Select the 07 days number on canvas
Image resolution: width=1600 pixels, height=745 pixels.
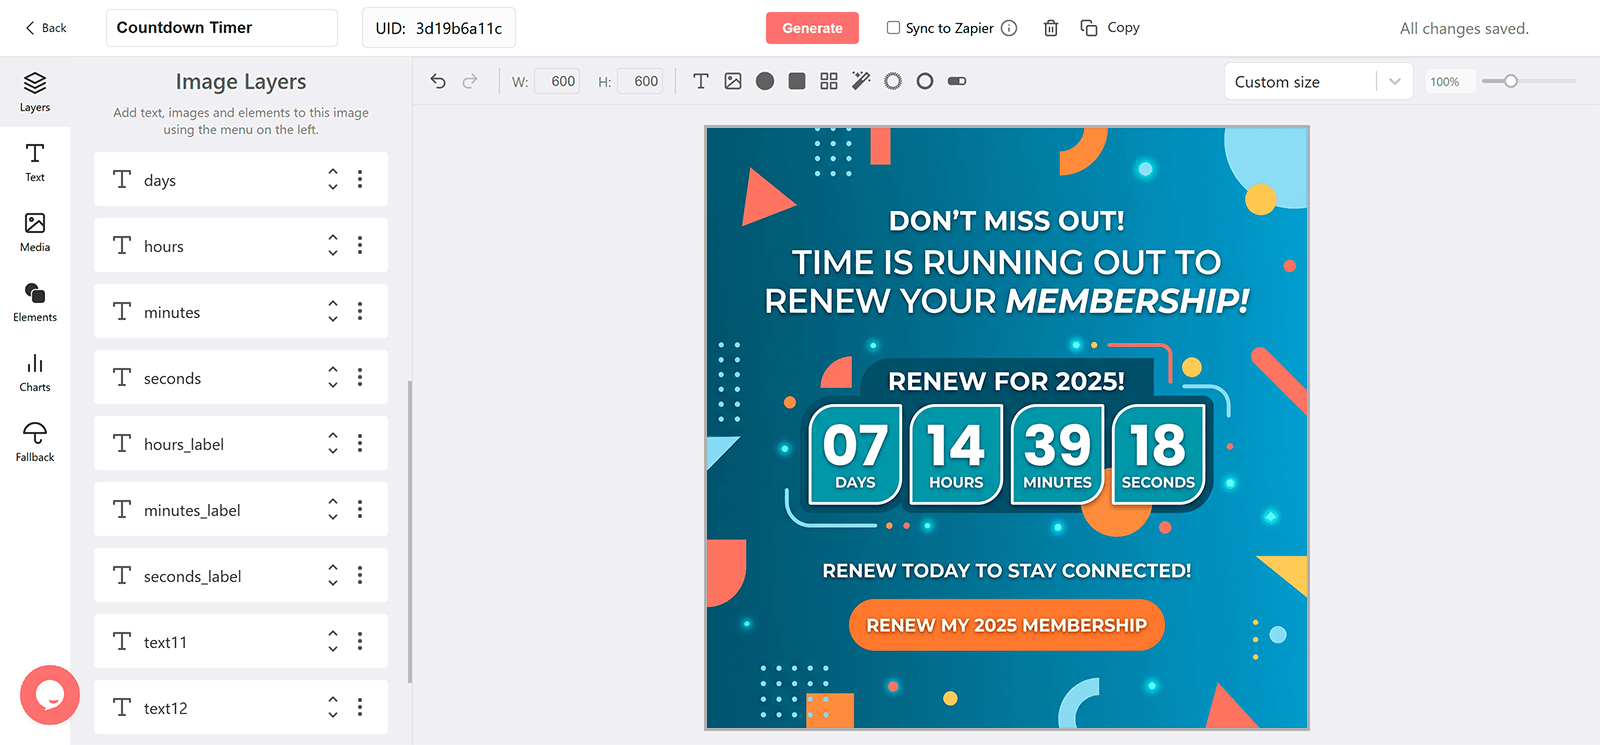(855, 446)
